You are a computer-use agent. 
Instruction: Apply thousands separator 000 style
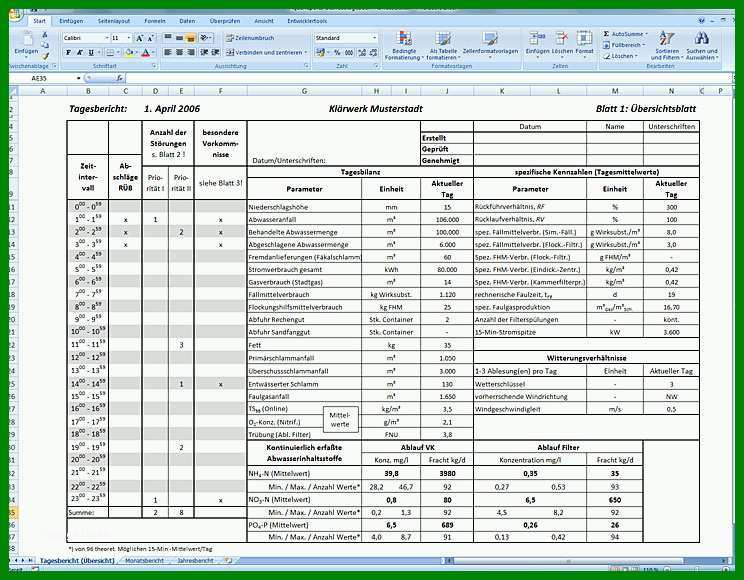[x=349, y=52]
